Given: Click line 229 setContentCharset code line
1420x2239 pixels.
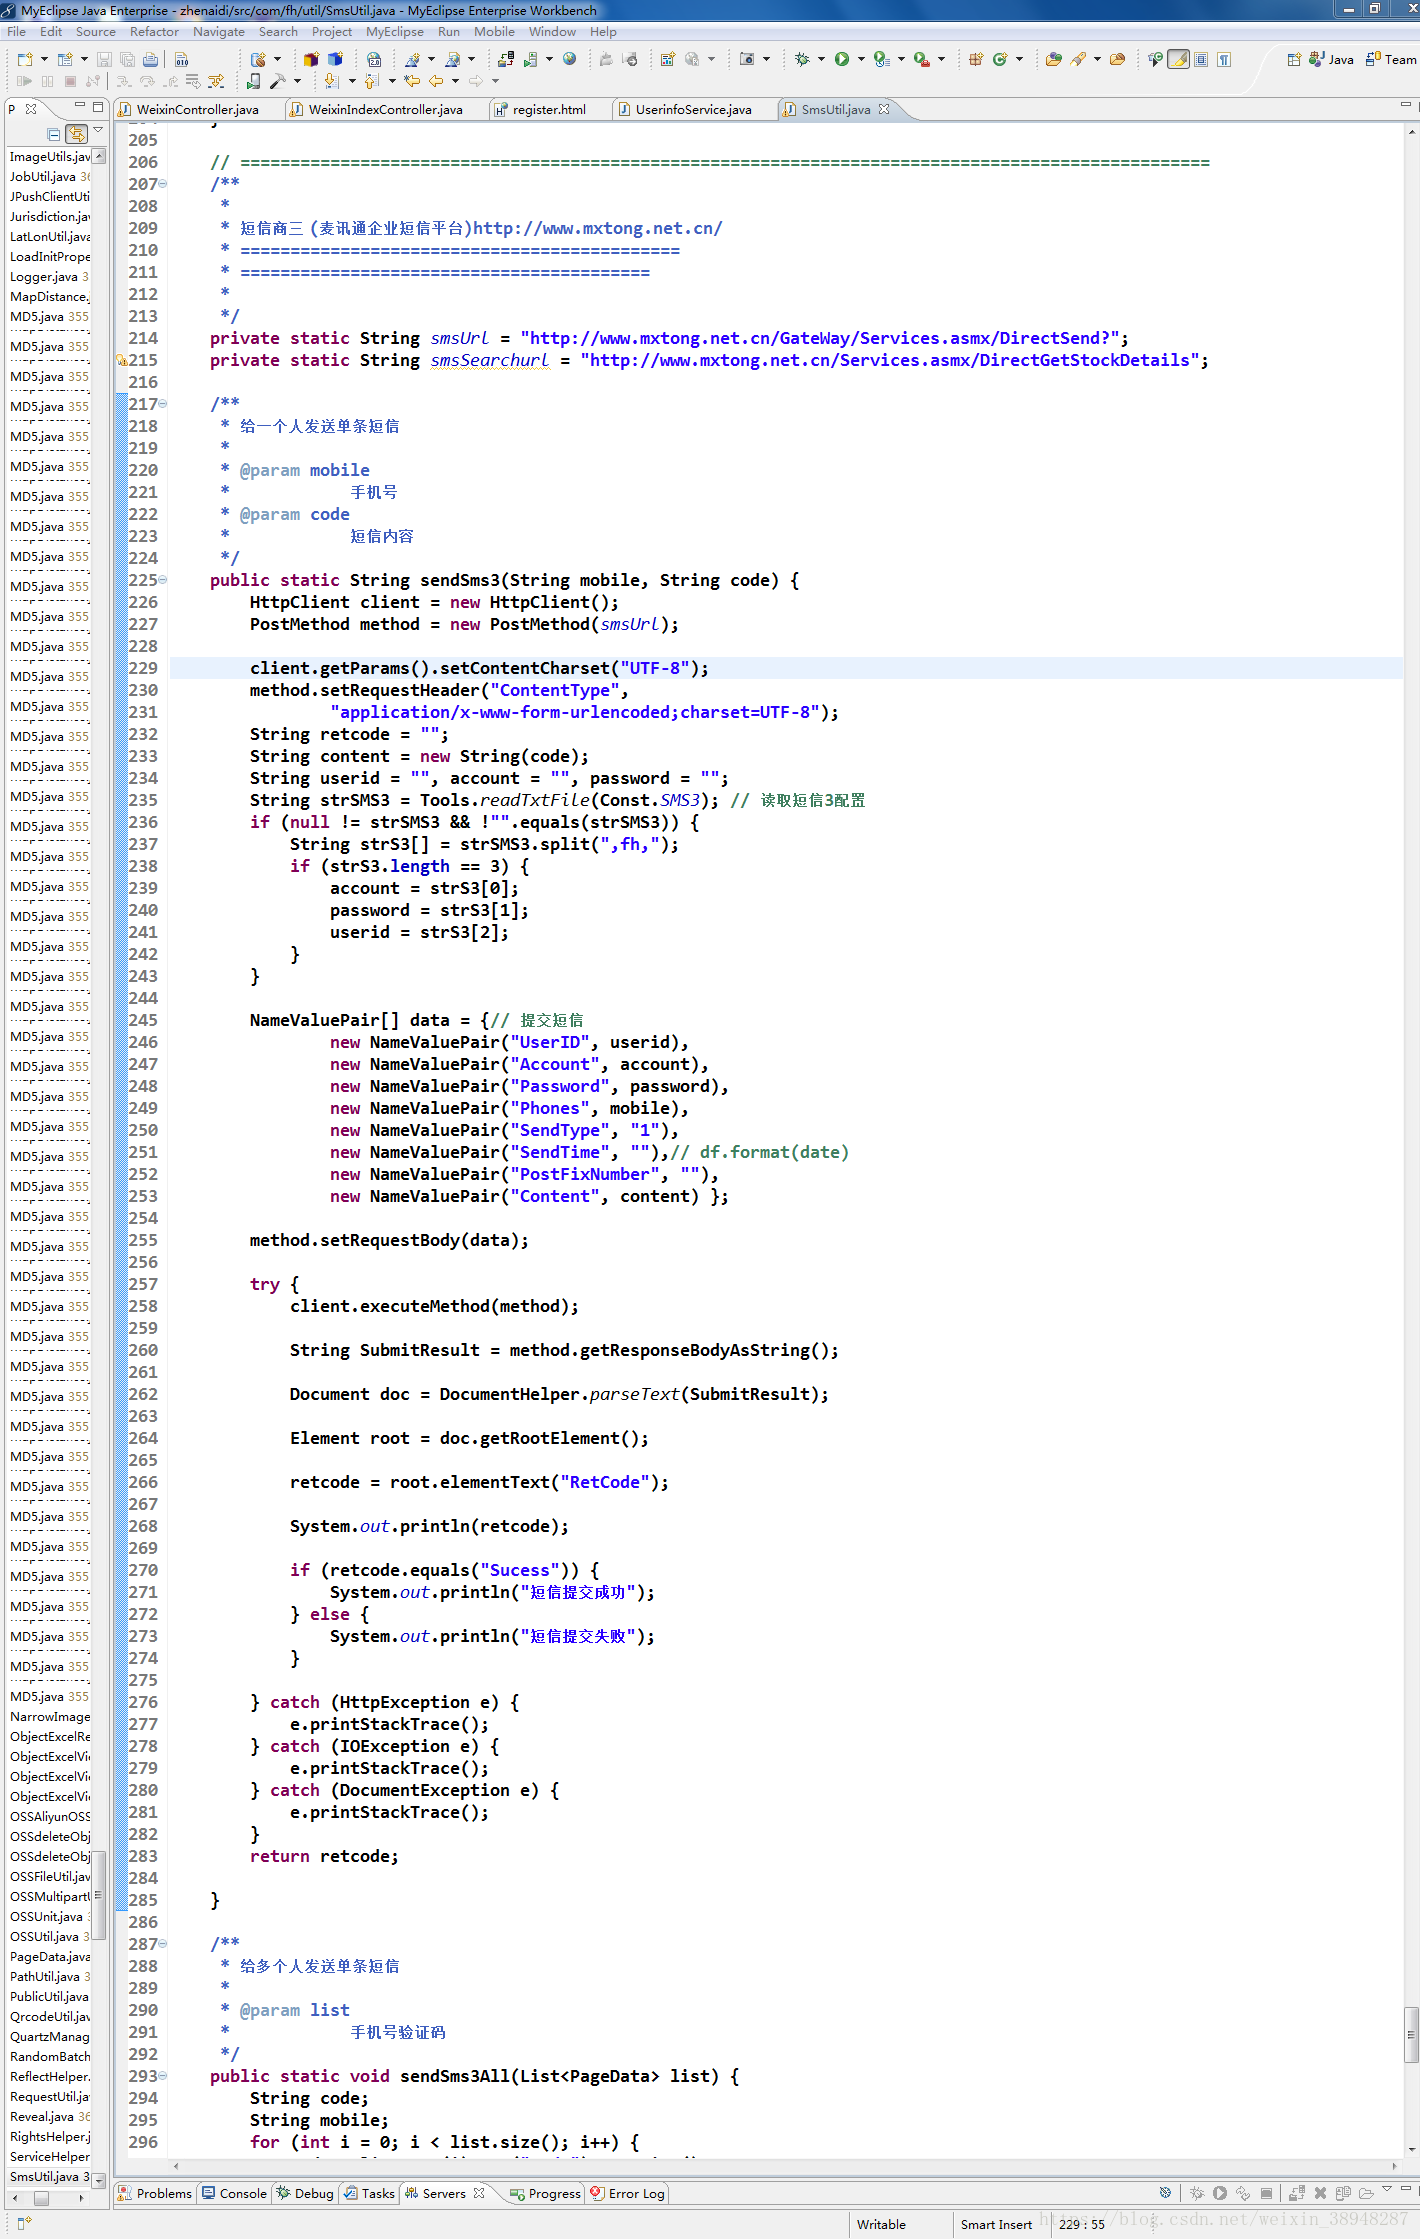Looking at the screenshot, I should [x=479, y=668].
